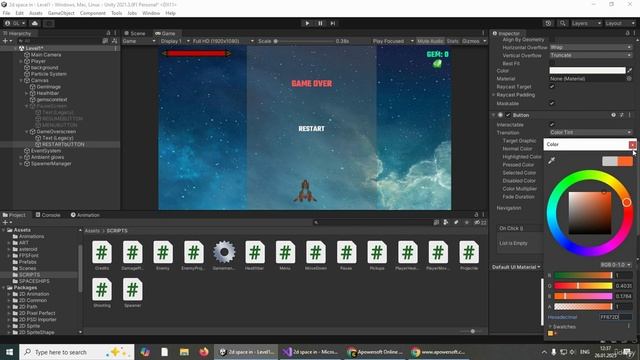The image size is (640, 360).
Task: Select the EventSystem object in the Hierarchy
Action: 46,151
